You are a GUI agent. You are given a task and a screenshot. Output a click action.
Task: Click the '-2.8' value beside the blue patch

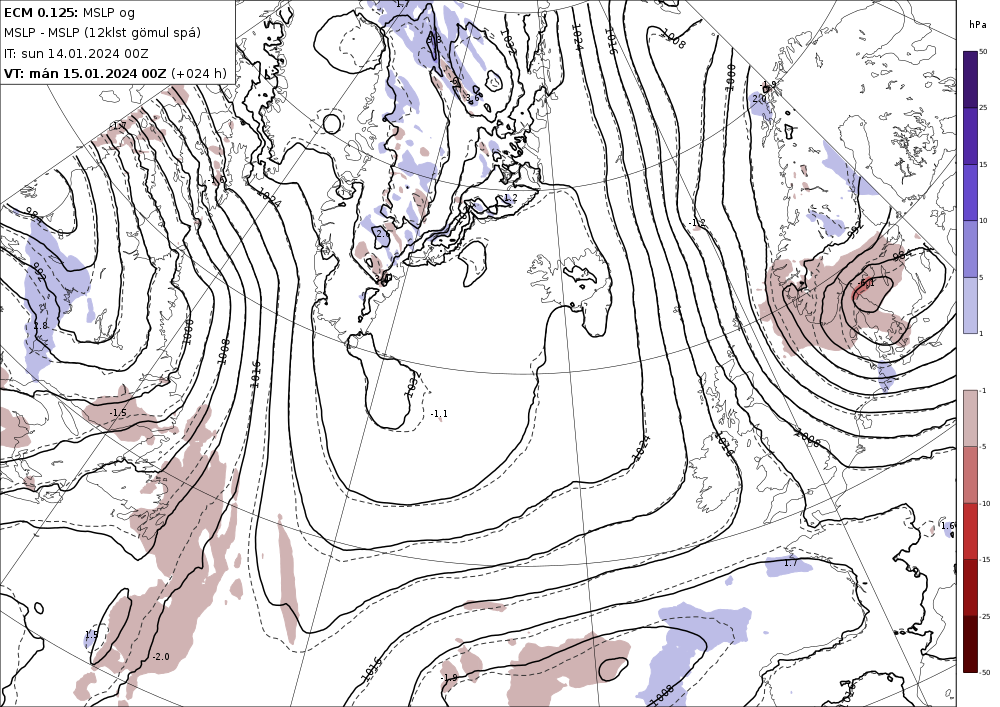(x=39, y=326)
